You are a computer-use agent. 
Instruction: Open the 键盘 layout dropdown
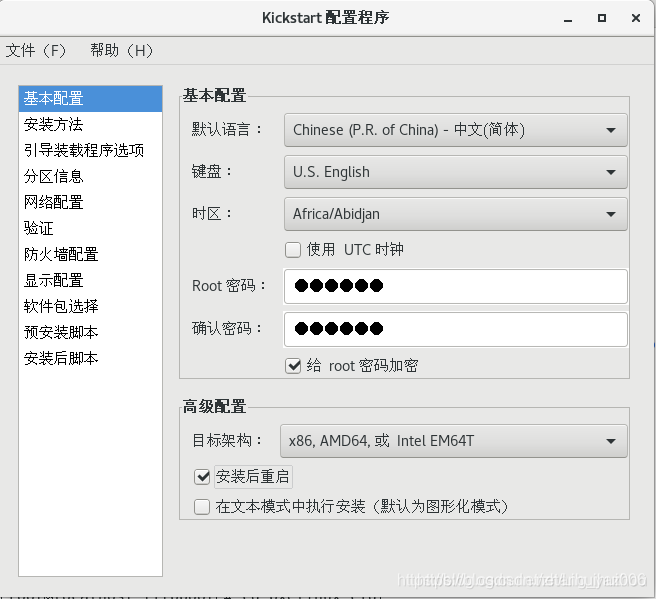pyautogui.click(x=456, y=172)
